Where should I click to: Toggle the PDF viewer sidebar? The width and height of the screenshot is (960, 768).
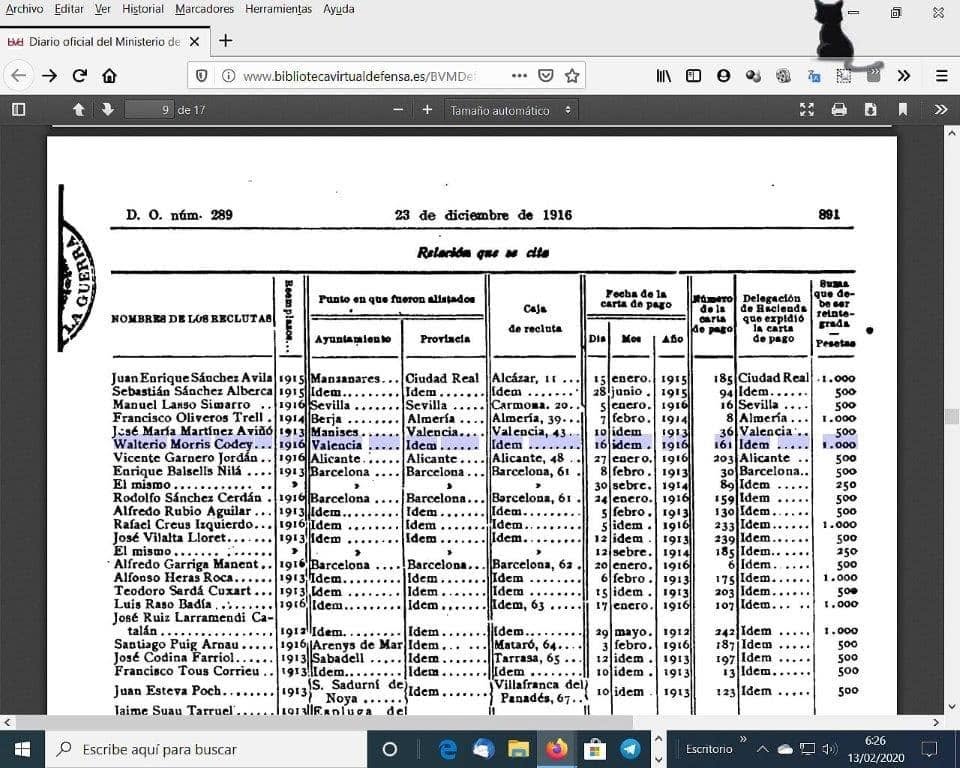(19, 110)
